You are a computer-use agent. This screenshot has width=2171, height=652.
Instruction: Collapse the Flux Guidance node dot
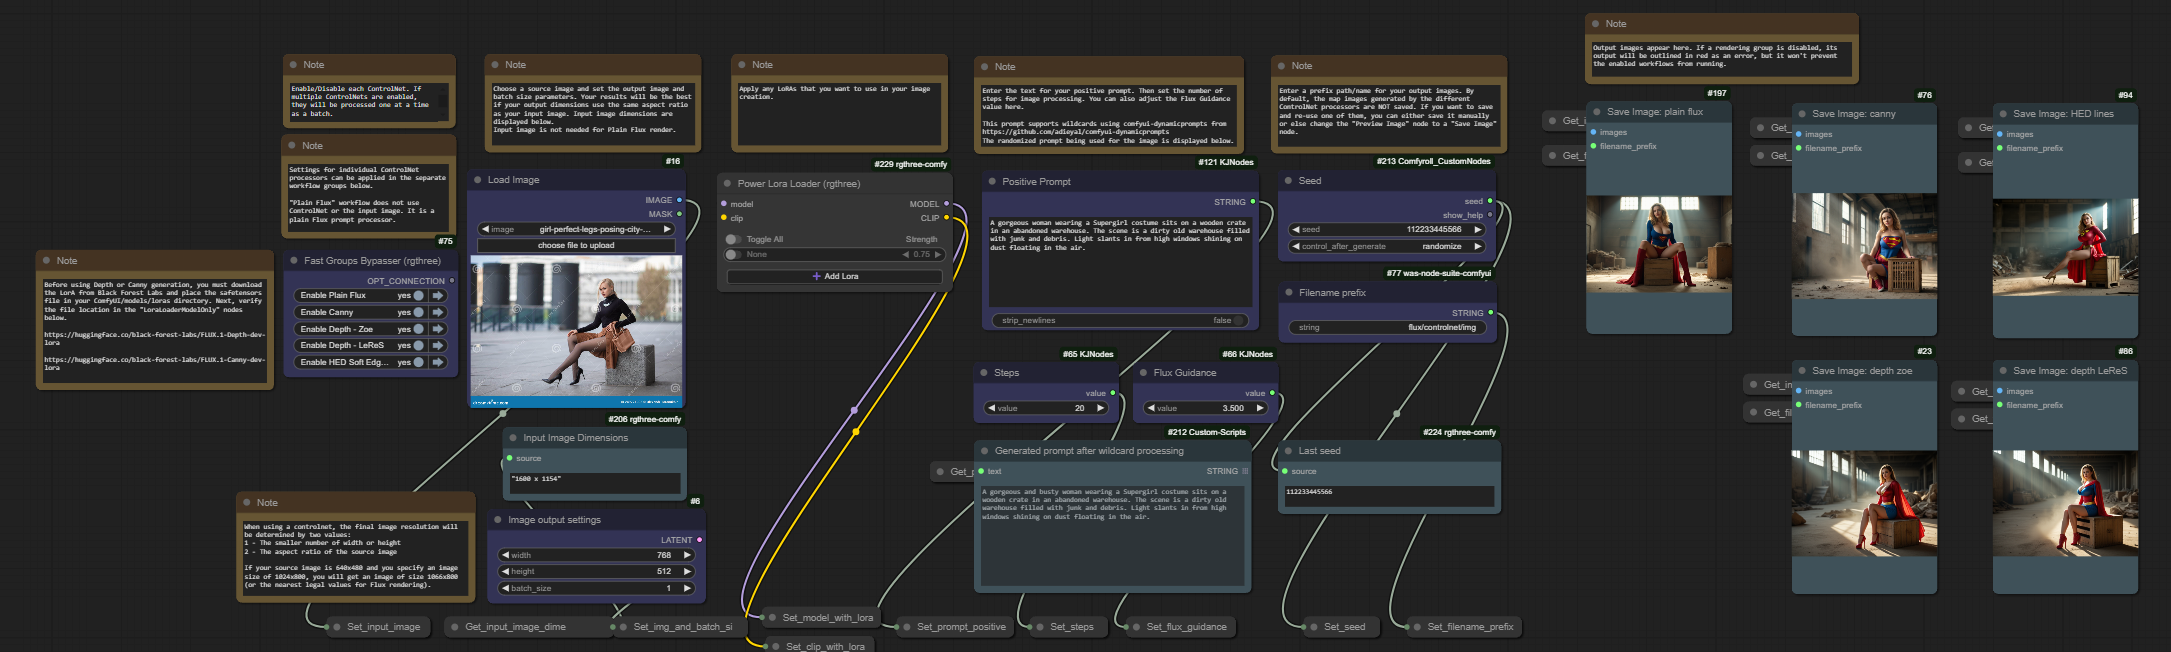click(x=1143, y=373)
